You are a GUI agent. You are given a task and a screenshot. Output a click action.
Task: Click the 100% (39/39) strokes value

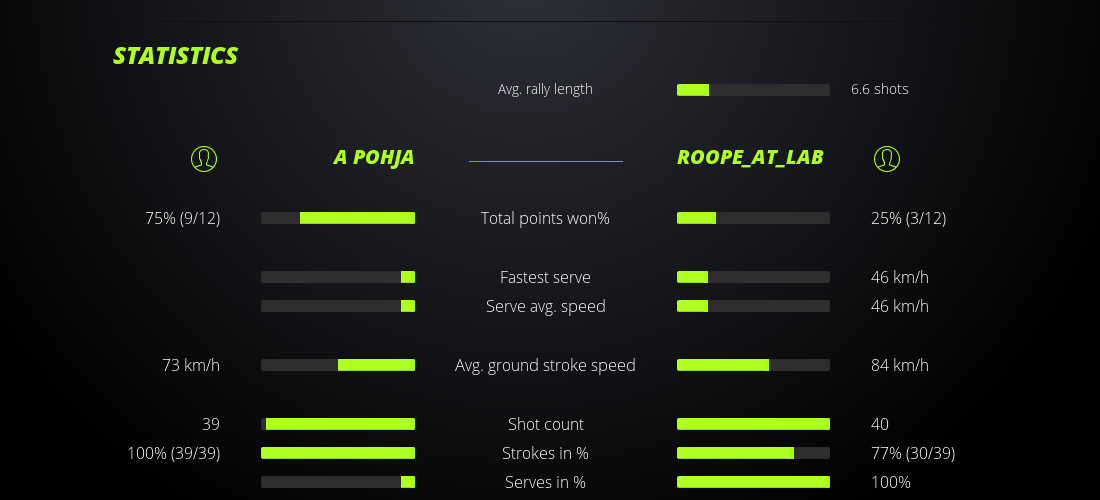174,453
